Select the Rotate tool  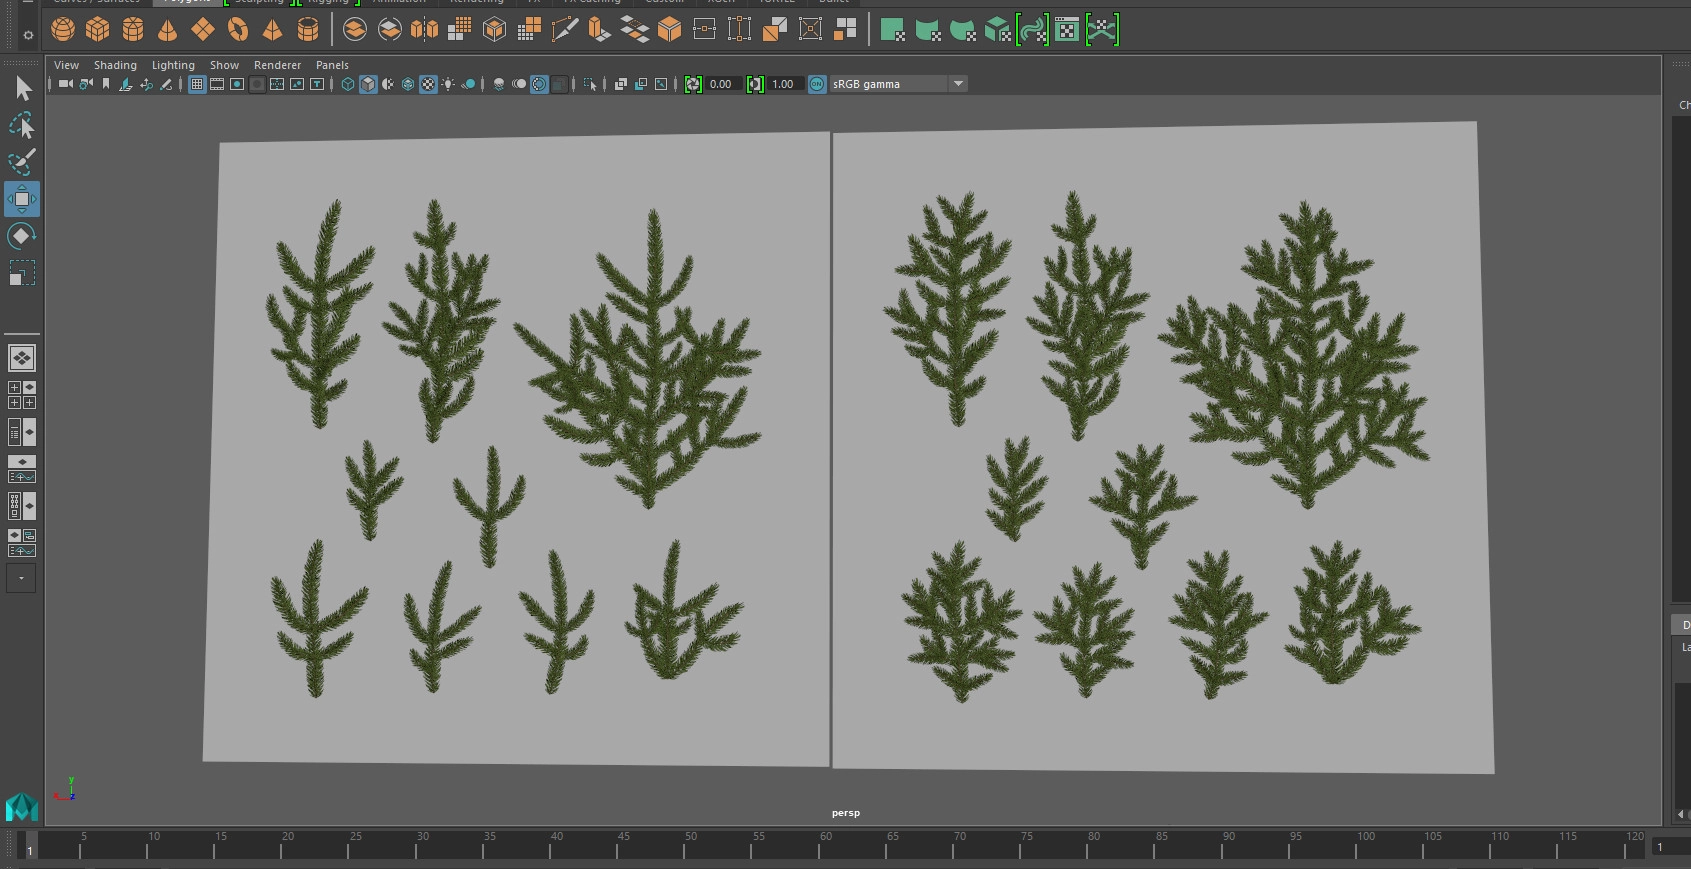22,236
